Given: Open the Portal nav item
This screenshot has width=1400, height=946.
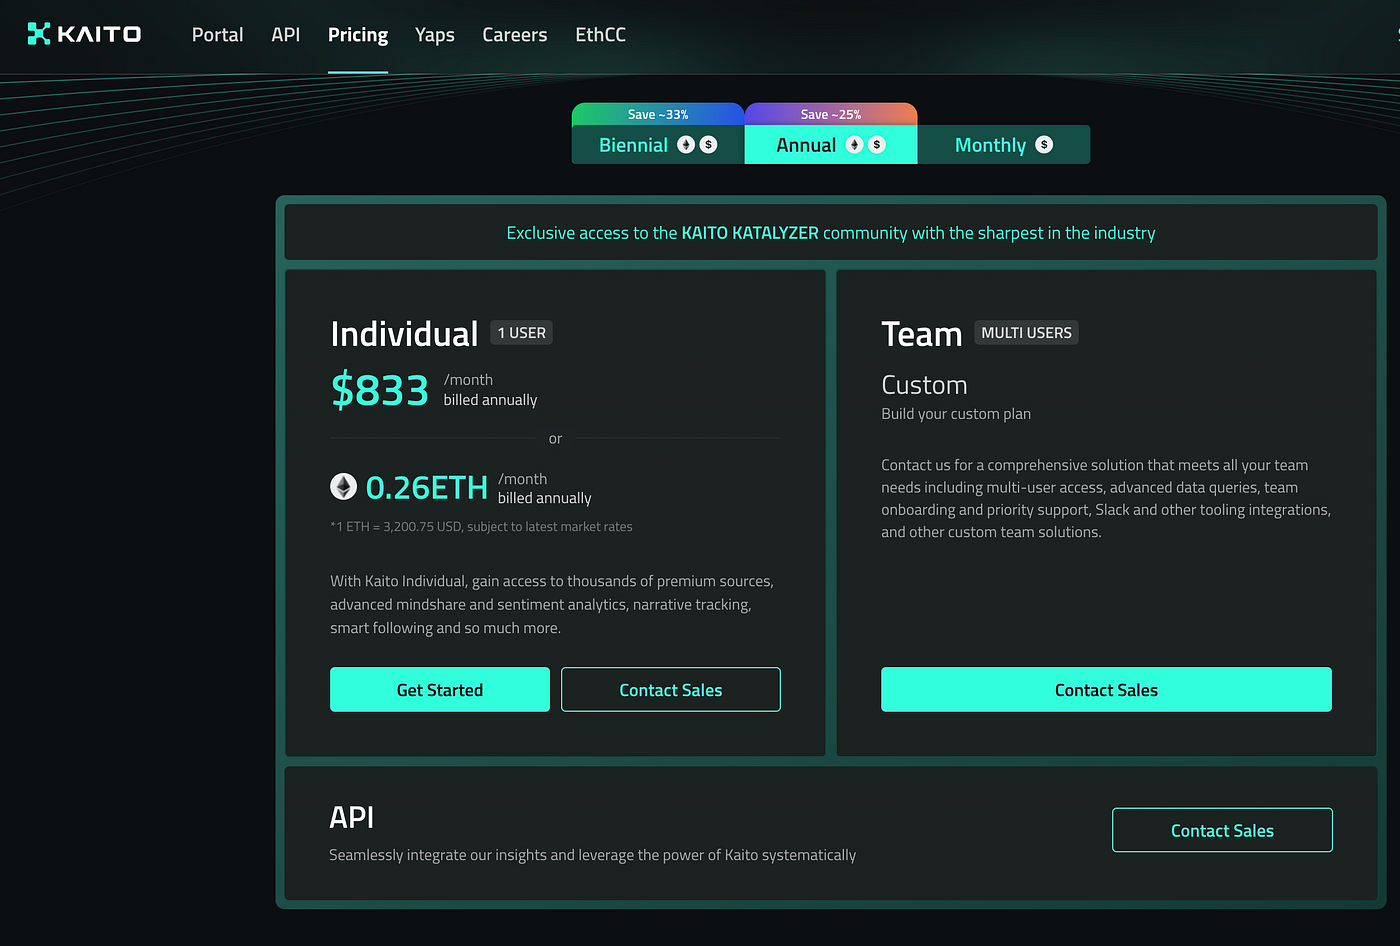Looking at the screenshot, I should (x=217, y=35).
